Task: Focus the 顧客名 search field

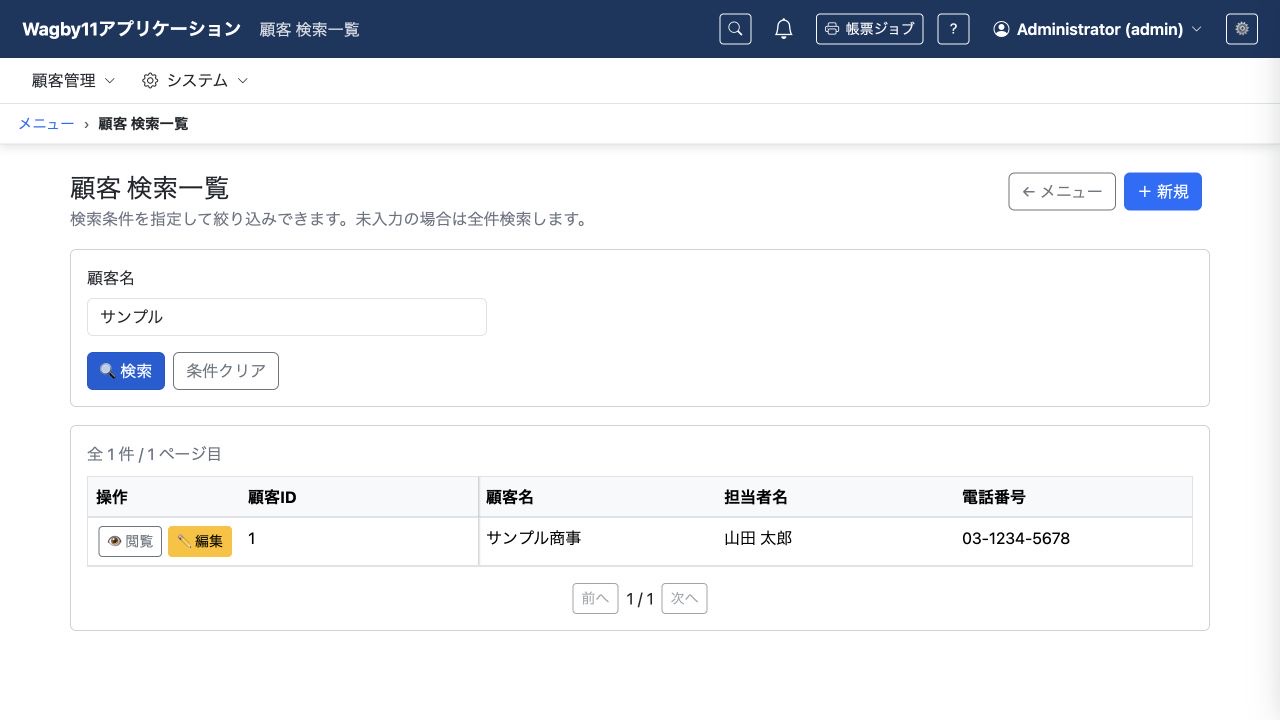Action: [287, 317]
